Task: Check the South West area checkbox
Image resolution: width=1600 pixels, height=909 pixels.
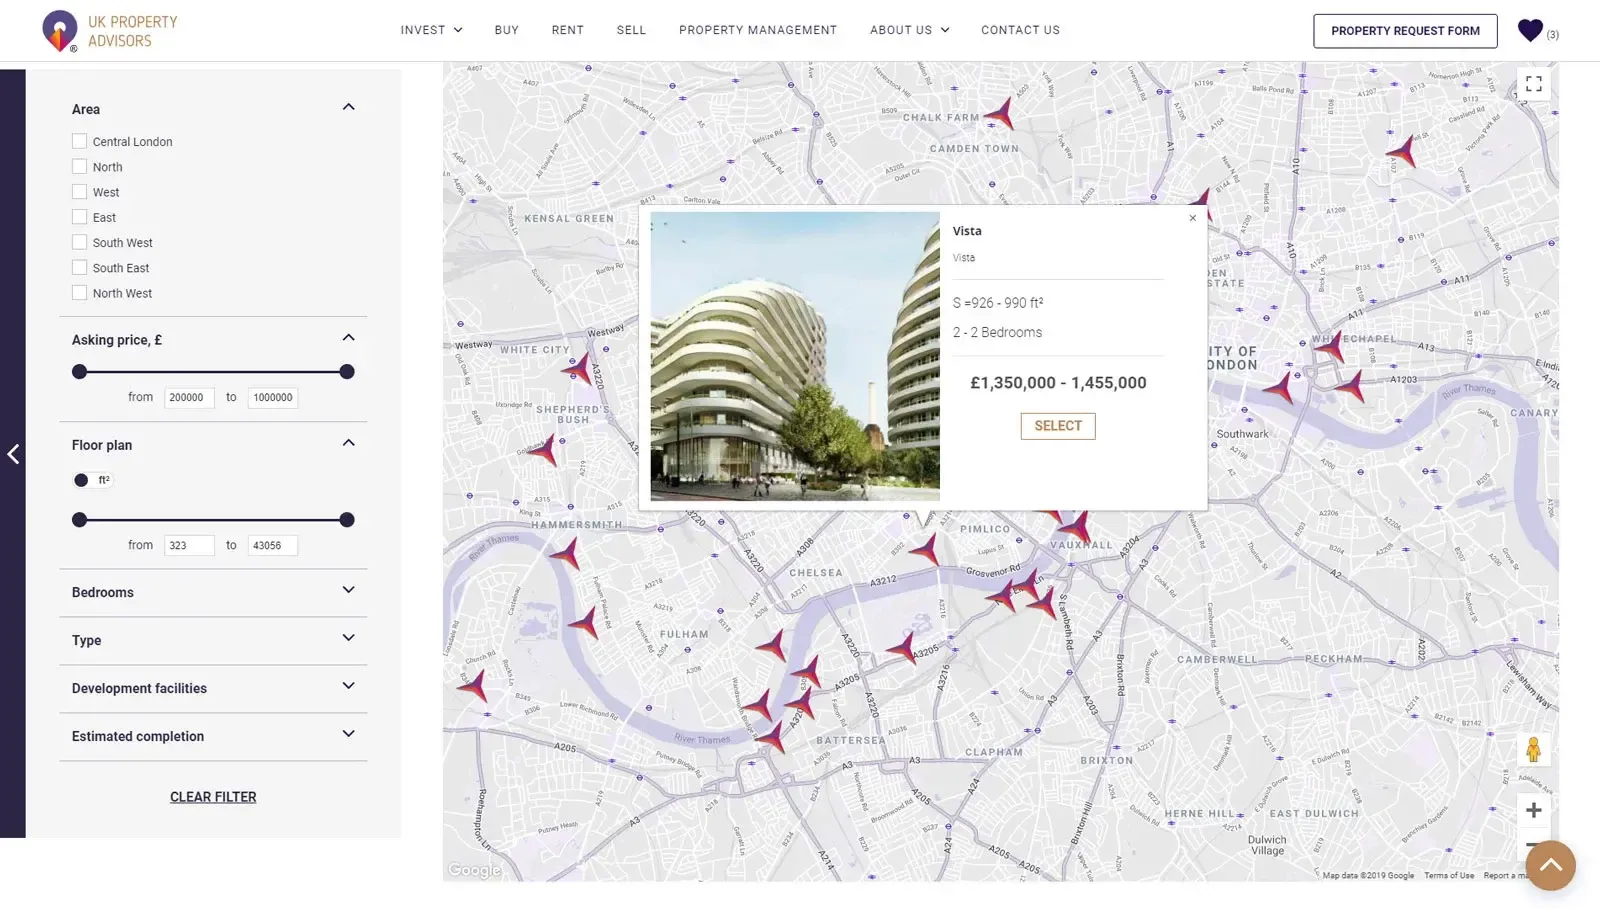Action: 79,242
